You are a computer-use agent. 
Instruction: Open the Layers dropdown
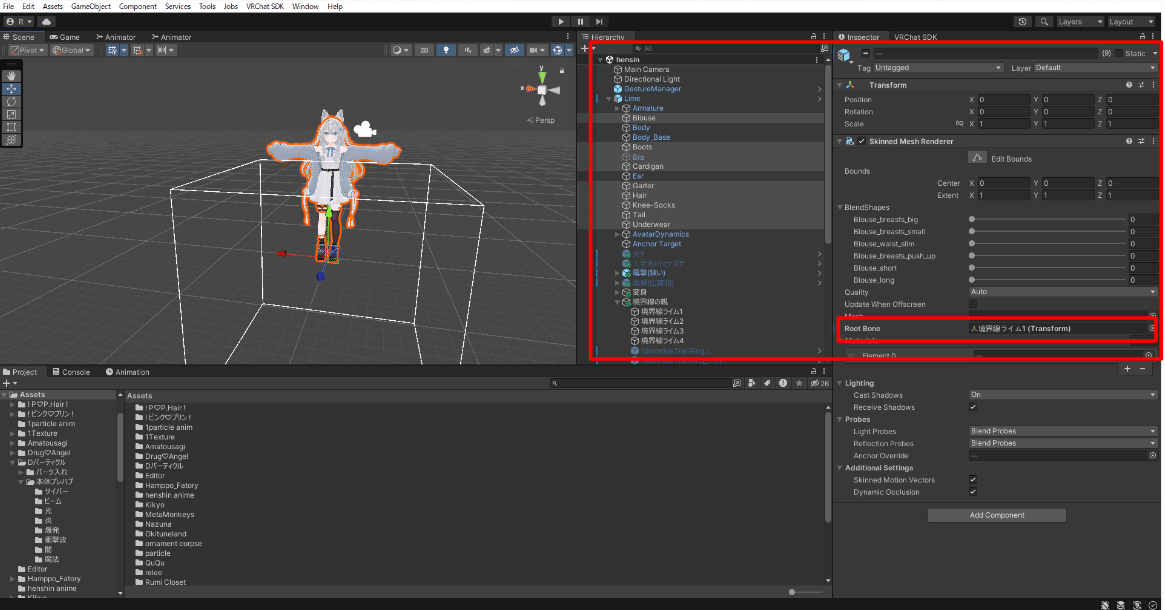click(x=1080, y=22)
